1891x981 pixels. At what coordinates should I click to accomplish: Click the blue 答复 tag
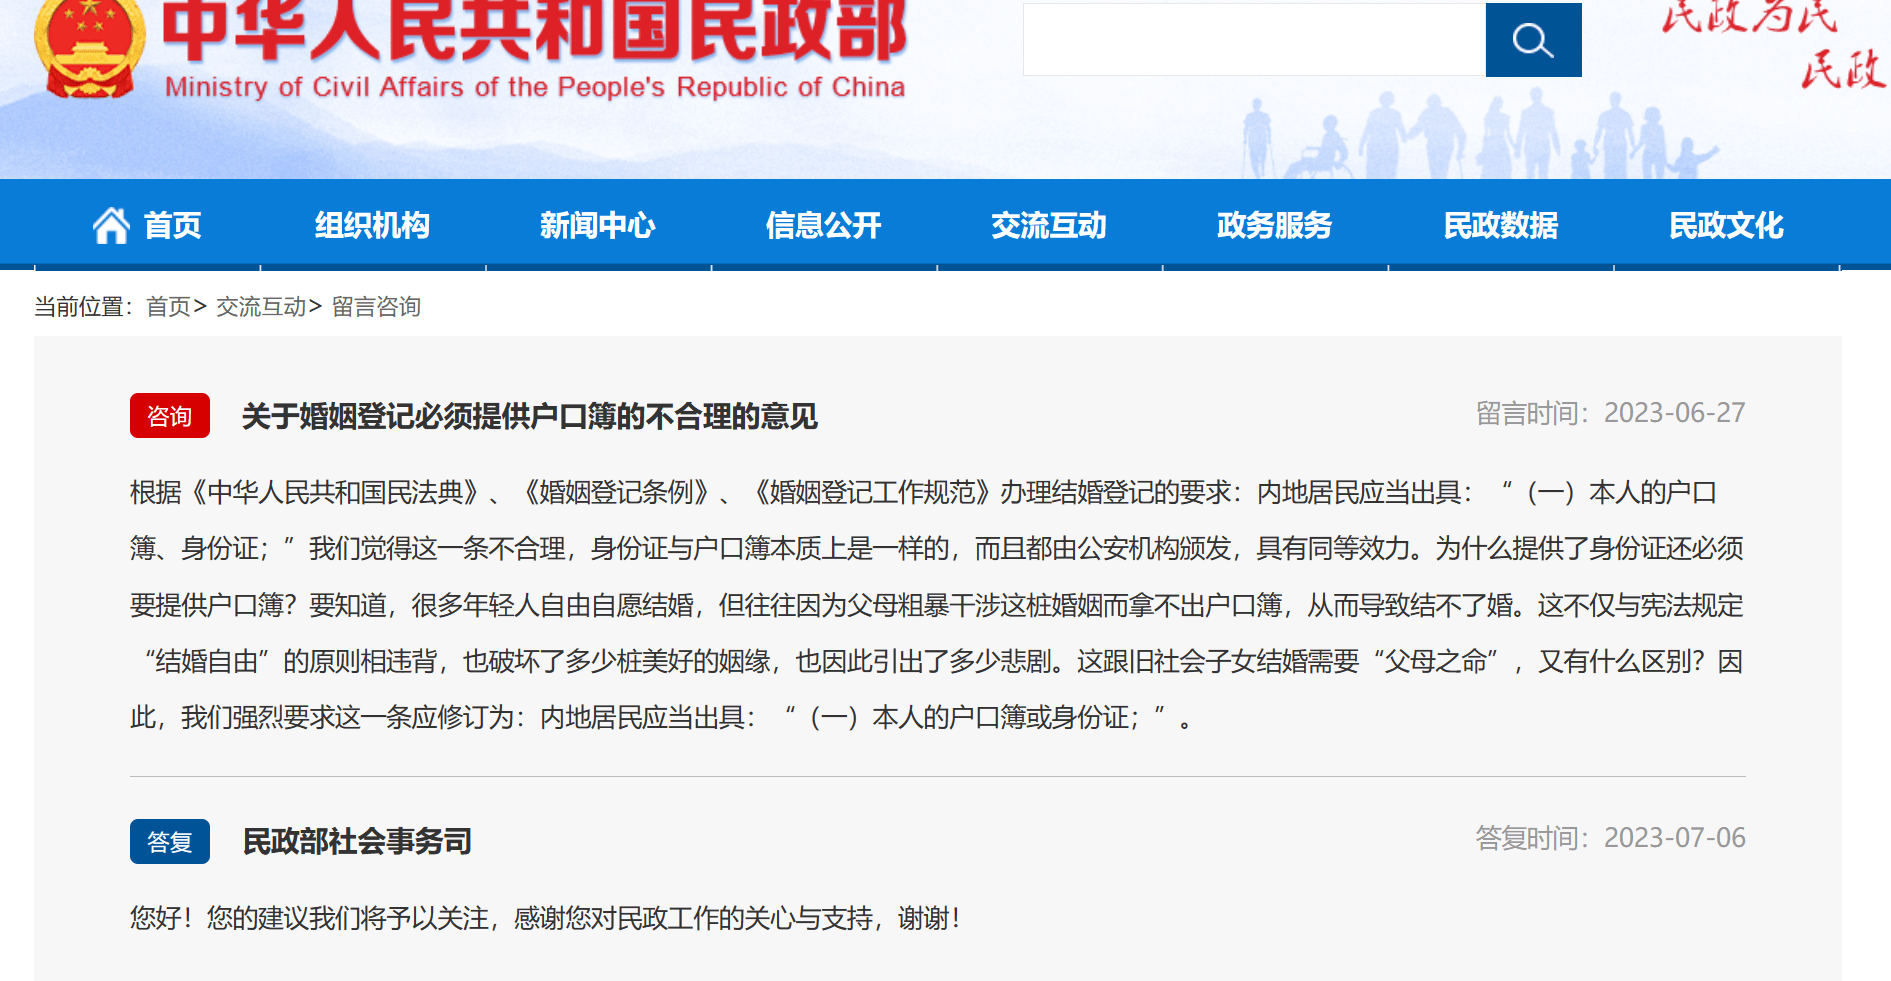[x=170, y=842]
